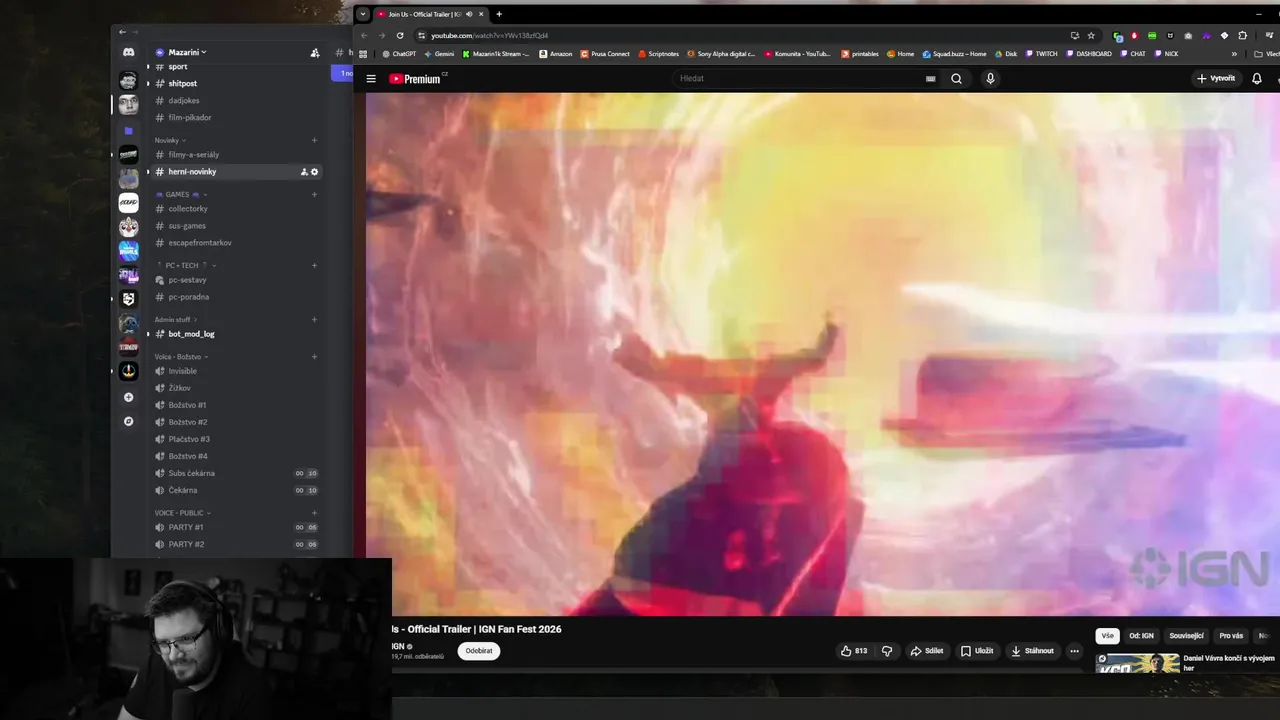Collapse the GAMES category in Discord

(x=181, y=194)
